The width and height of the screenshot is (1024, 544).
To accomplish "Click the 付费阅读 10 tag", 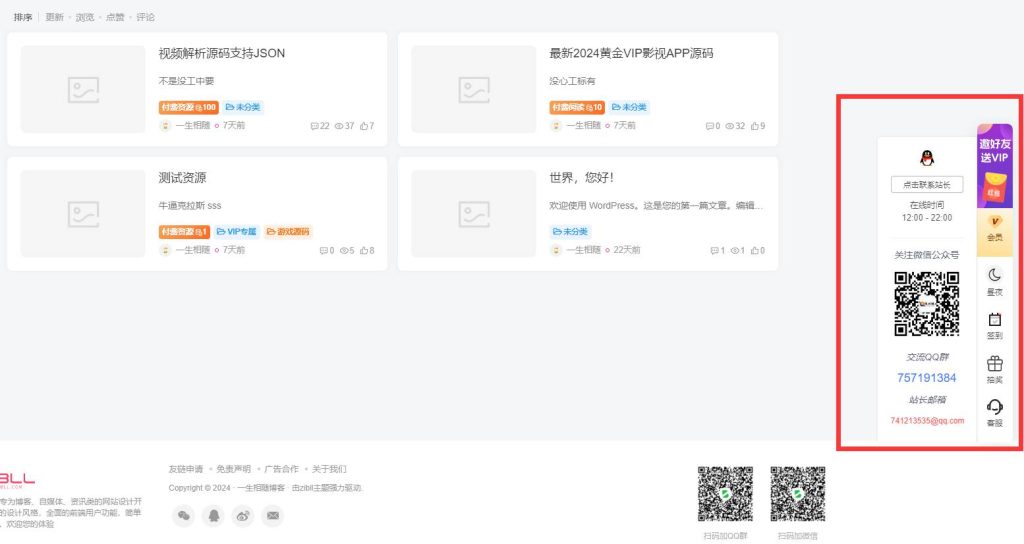I will click(x=577, y=107).
